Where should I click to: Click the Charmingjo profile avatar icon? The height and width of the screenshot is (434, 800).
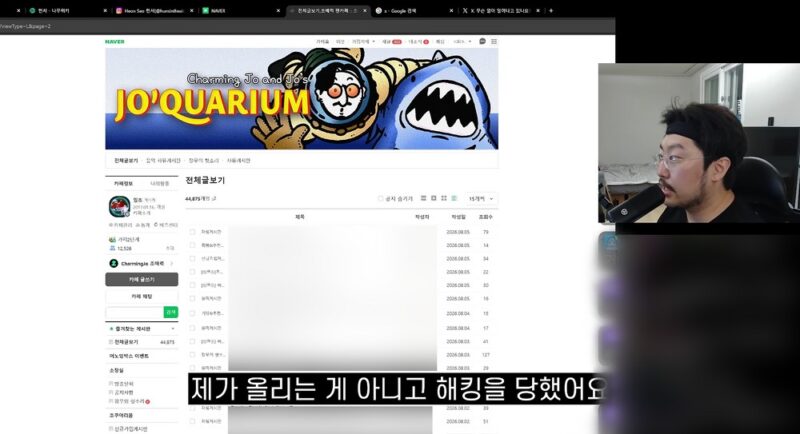[114, 263]
